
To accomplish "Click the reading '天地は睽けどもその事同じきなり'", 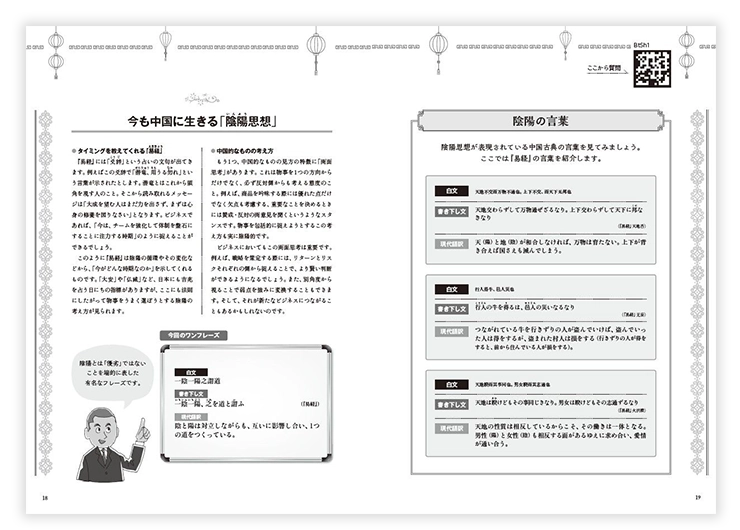I will tap(515, 403).
